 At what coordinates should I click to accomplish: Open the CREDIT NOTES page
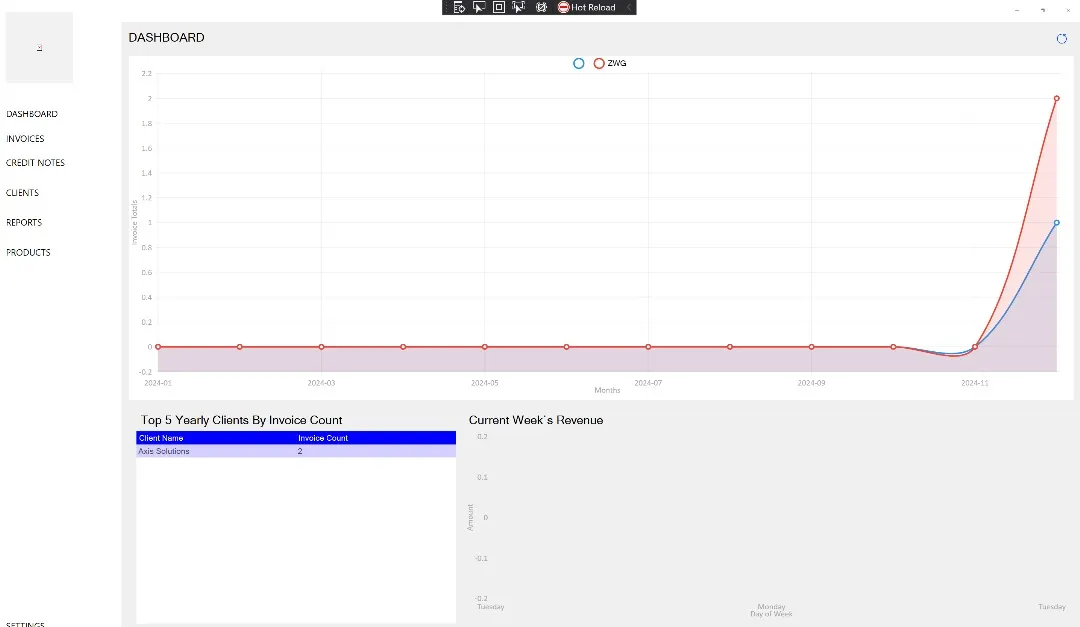[35, 163]
